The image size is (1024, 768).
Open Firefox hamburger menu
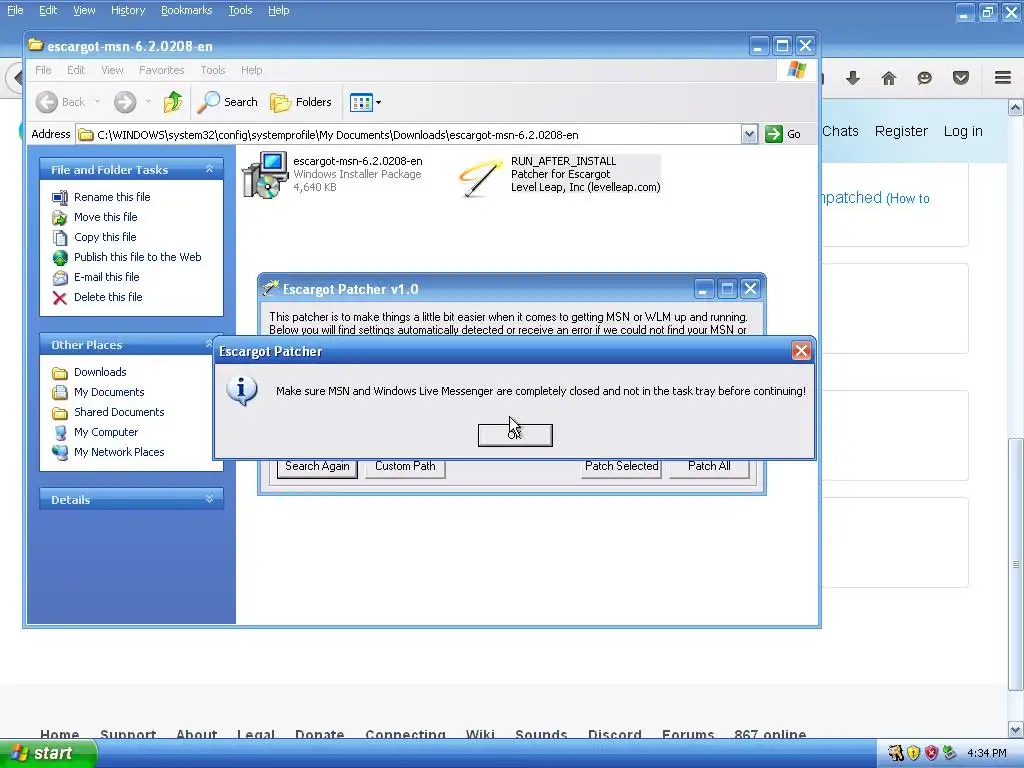[1003, 78]
